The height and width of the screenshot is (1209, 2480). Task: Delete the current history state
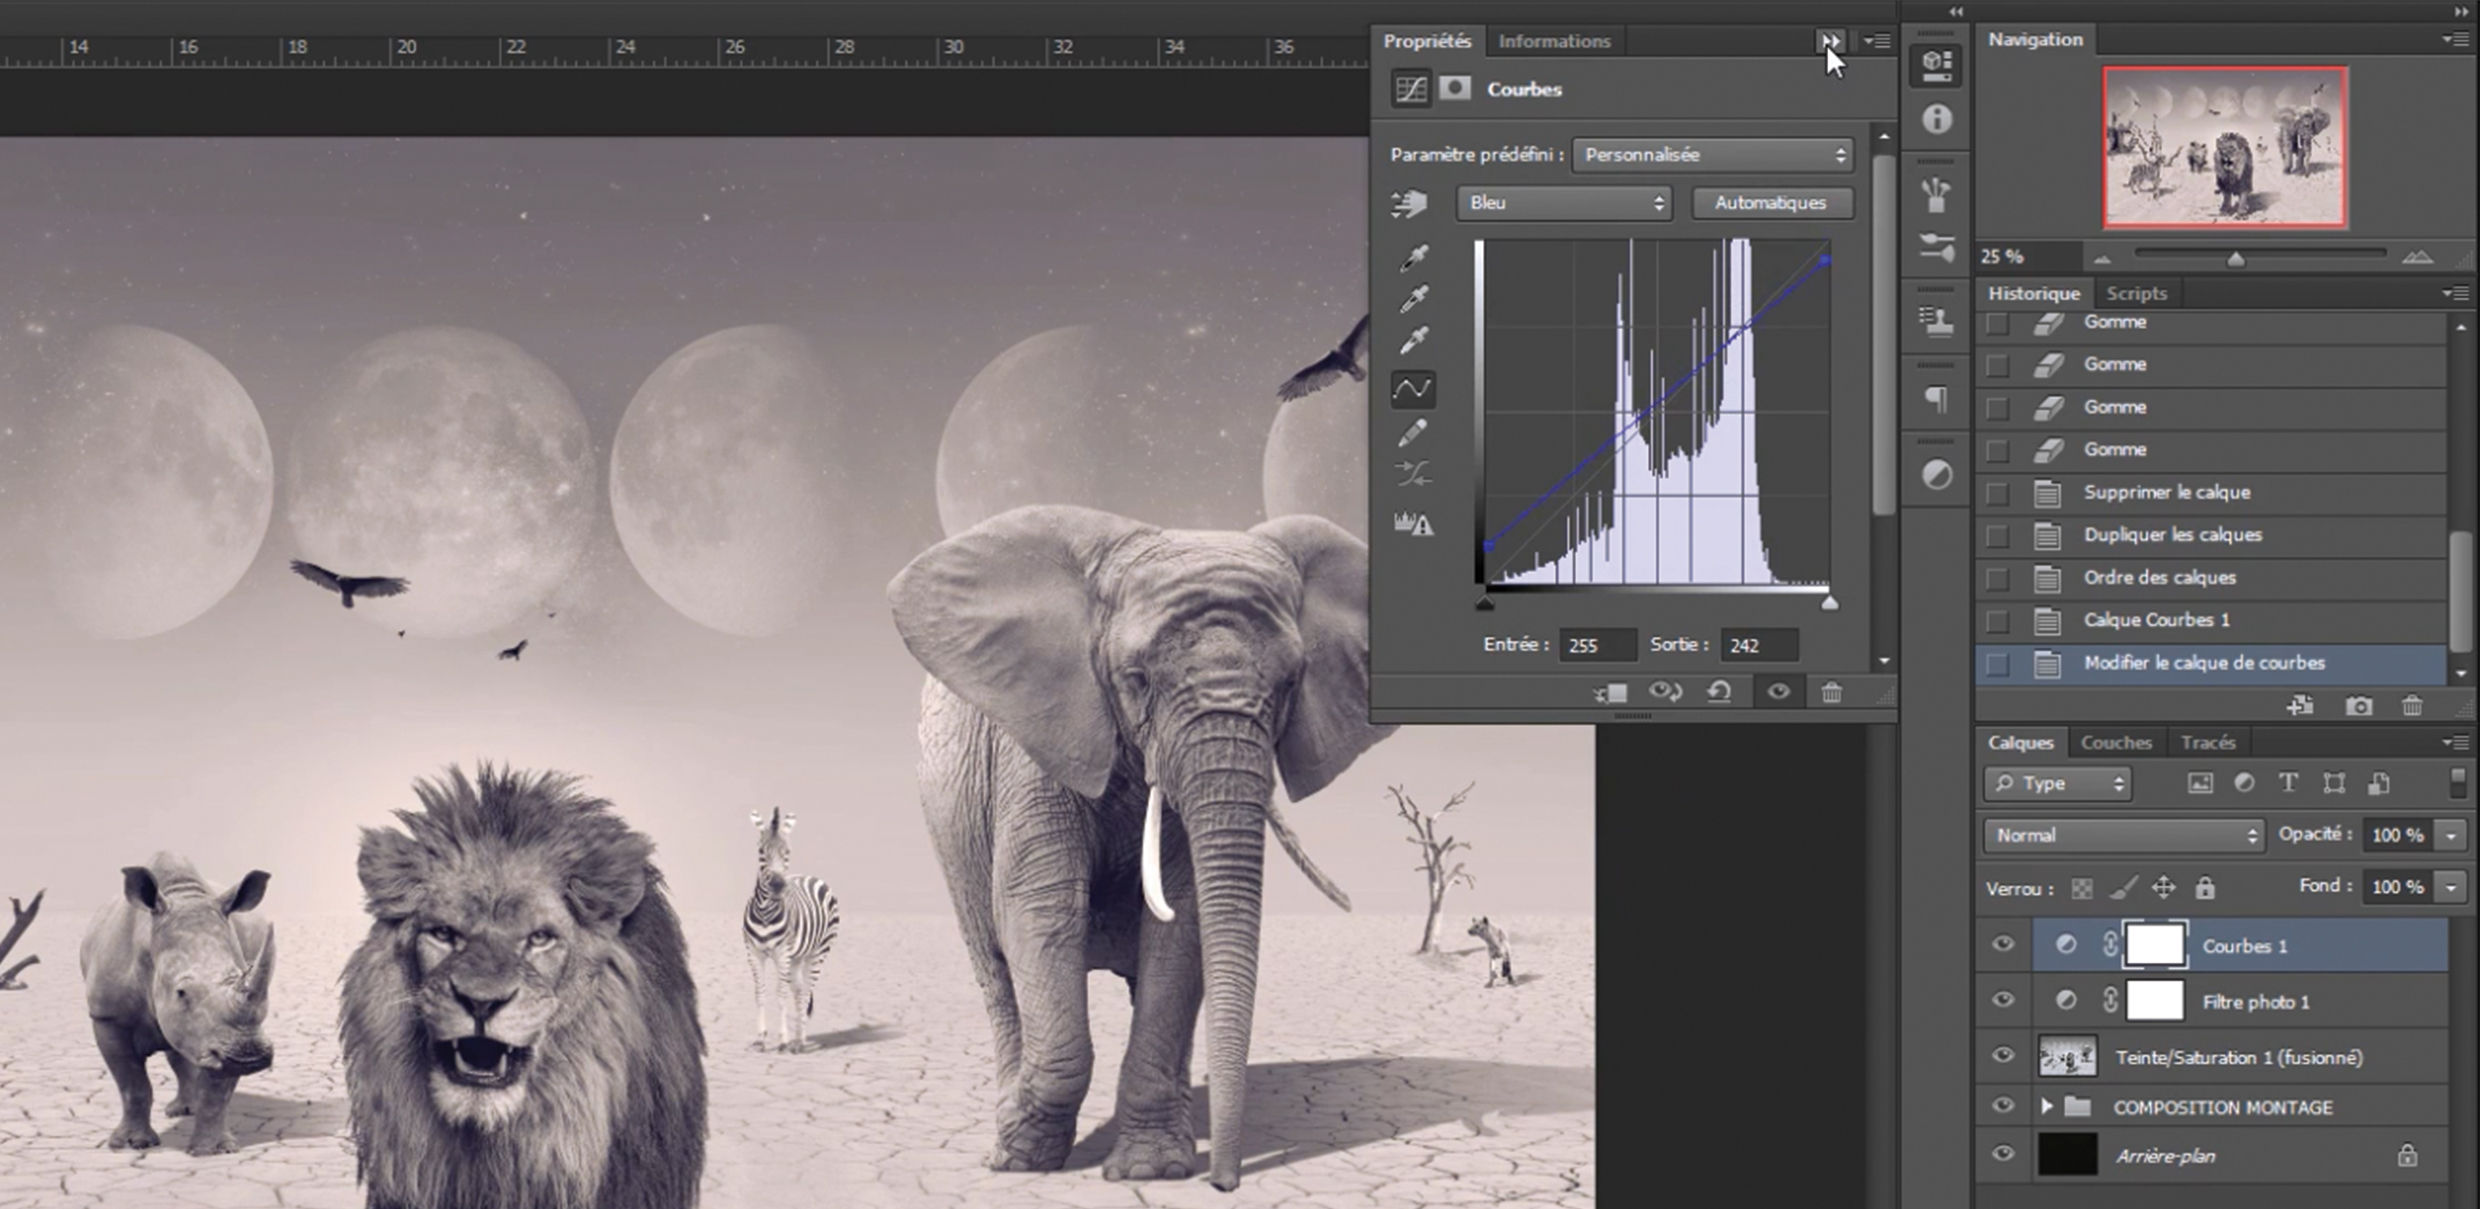(2412, 707)
